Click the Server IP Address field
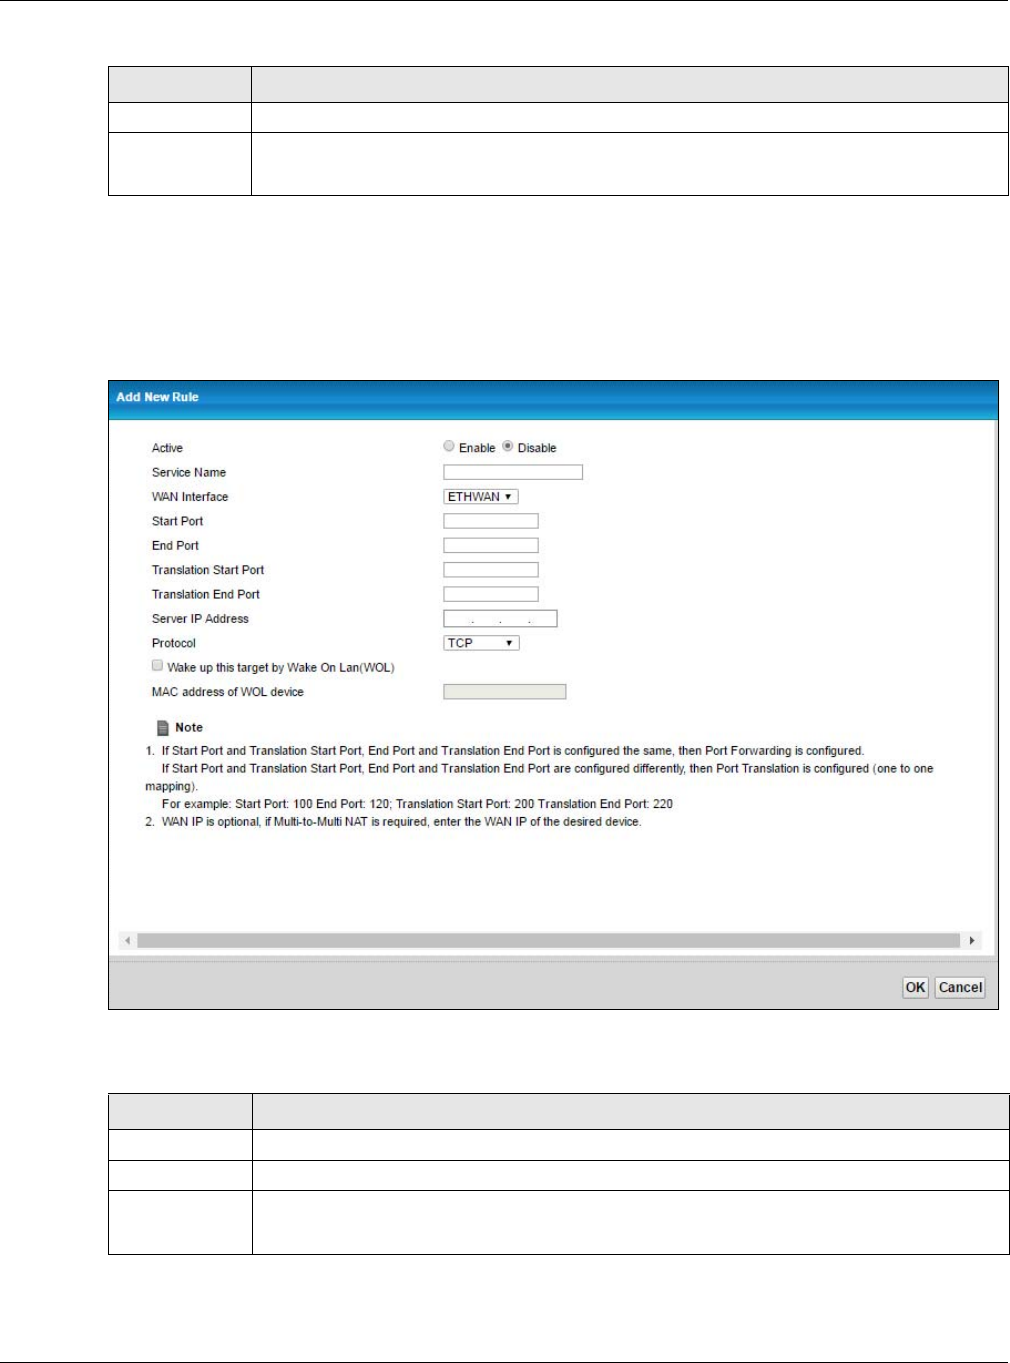Viewport: 1010px width, 1363px height. (x=500, y=619)
